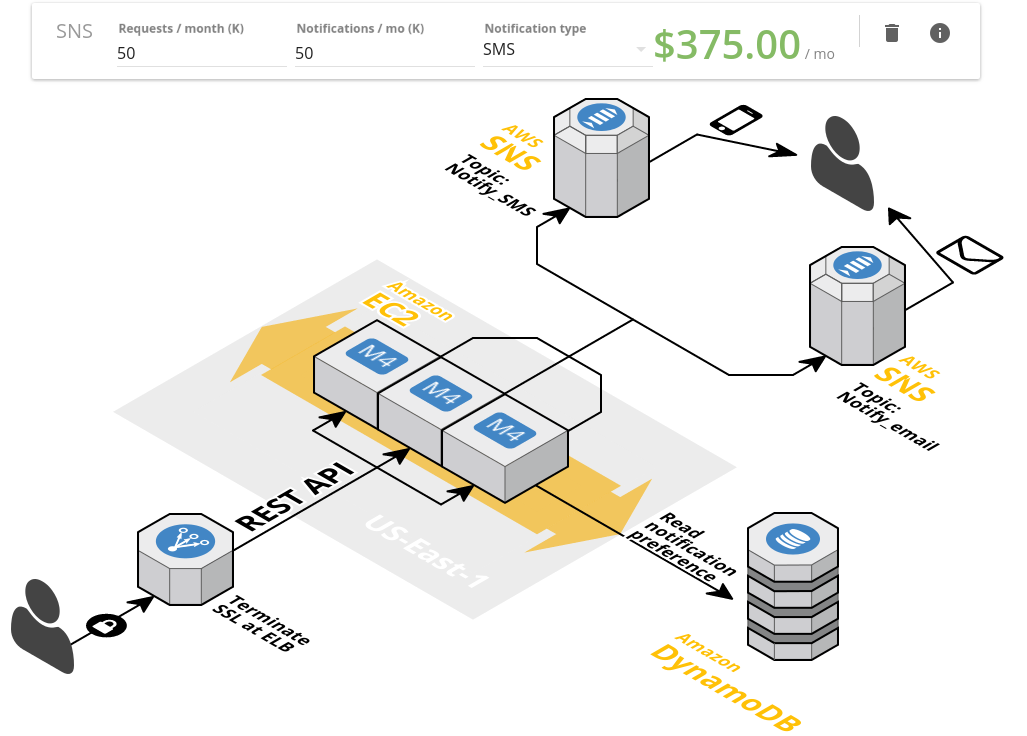Viewport: 1027px width, 736px height.
Task: Select the SNS Notify_SMS topic node
Action: (x=601, y=157)
